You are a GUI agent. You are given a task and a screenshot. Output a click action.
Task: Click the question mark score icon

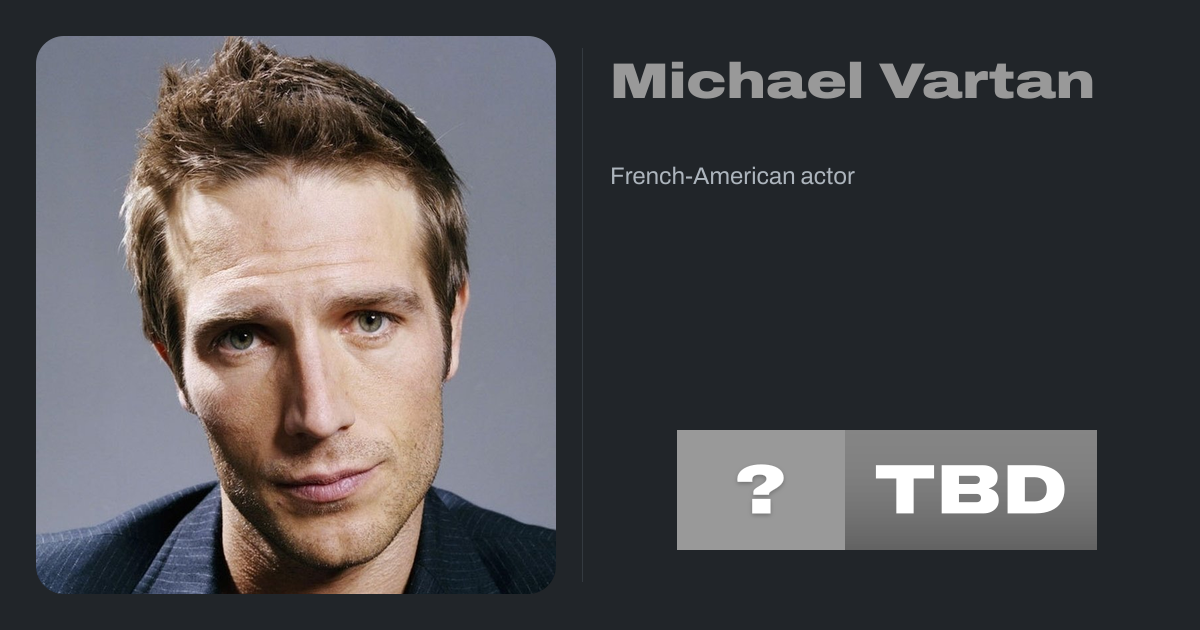click(760, 490)
